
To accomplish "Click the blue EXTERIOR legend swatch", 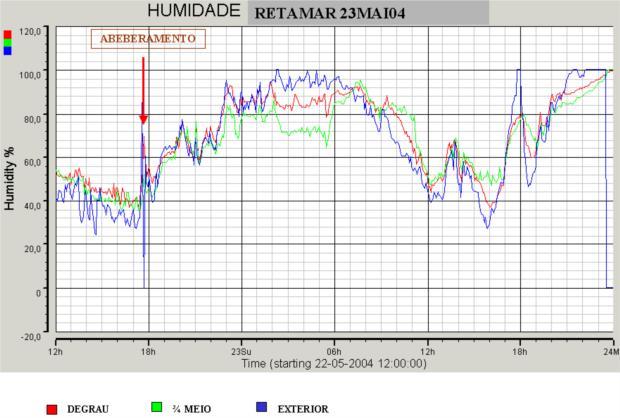I will pyautogui.click(x=260, y=408).
